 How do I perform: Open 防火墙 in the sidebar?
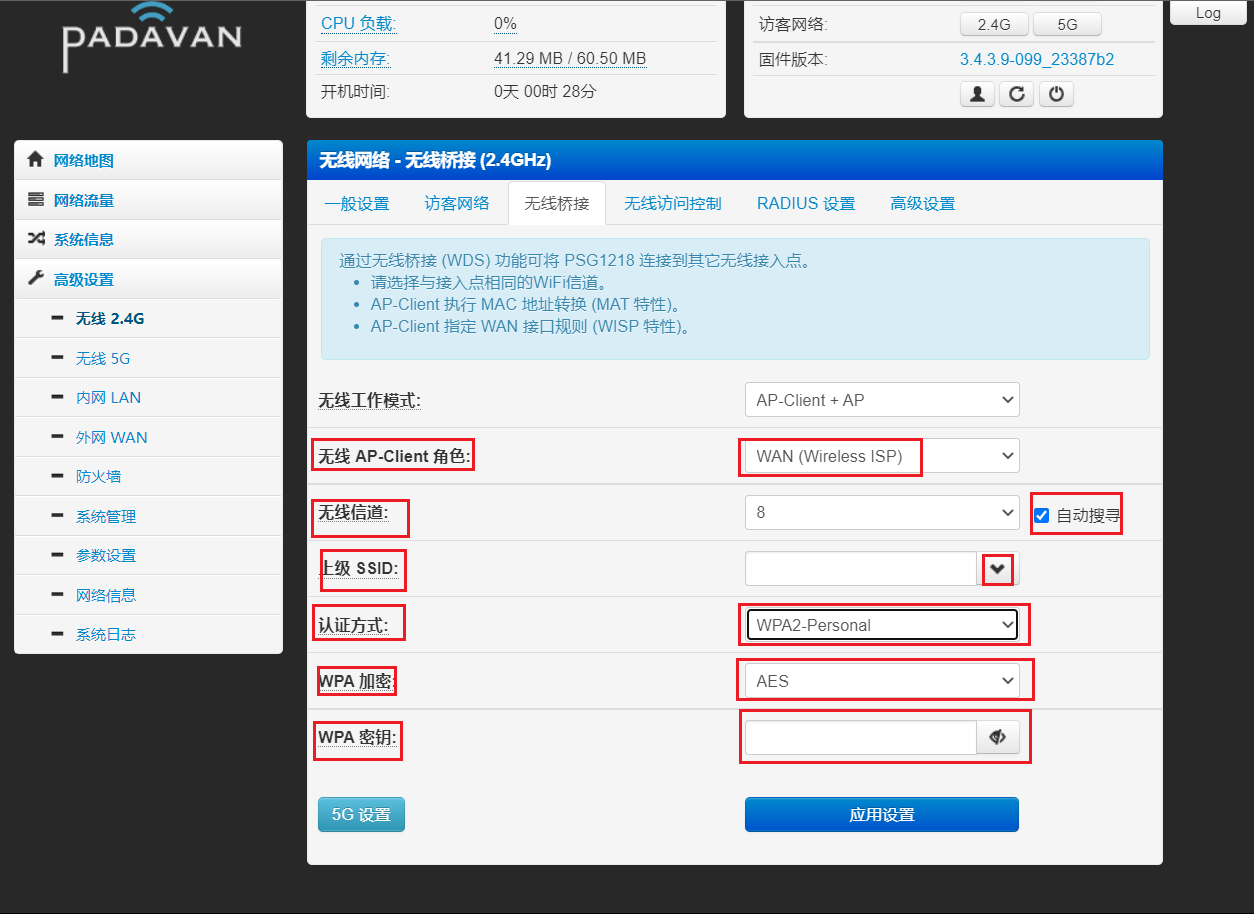click(98, 477)
